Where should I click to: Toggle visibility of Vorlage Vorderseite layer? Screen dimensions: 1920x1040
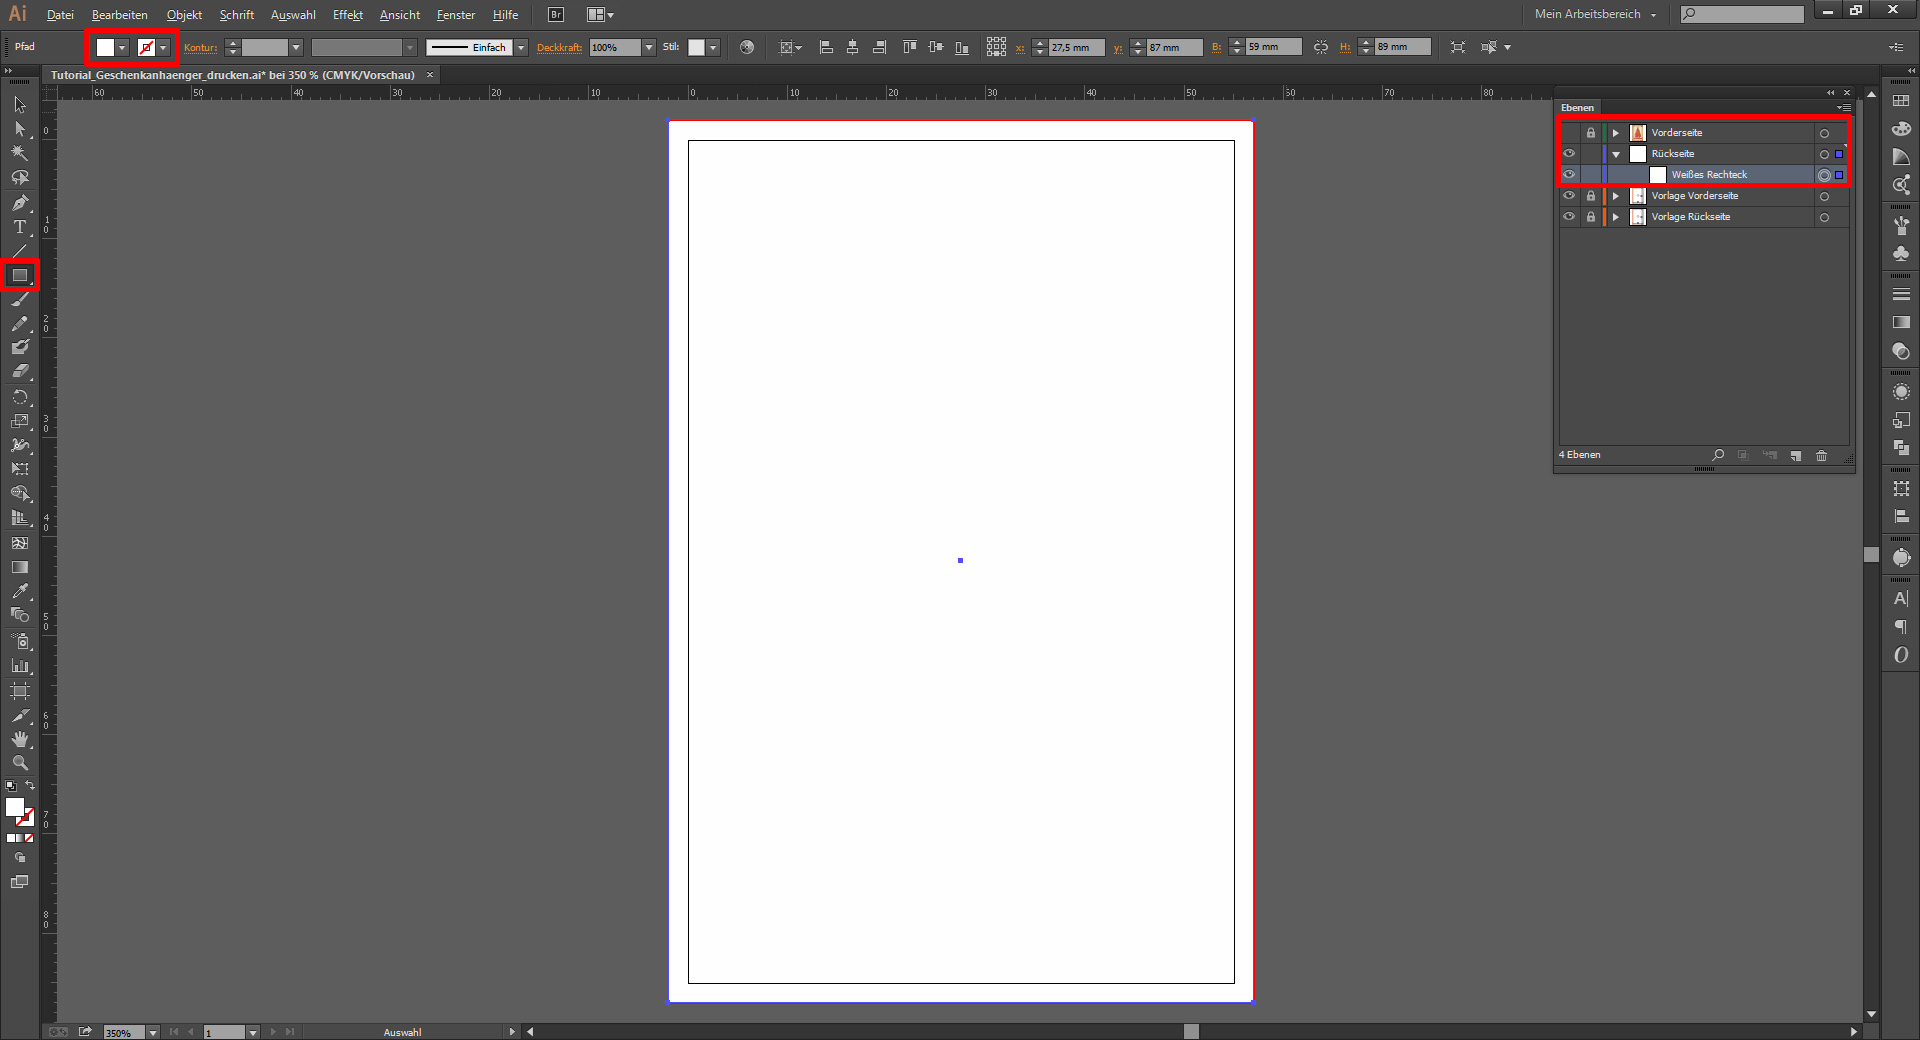(1569, 196)
